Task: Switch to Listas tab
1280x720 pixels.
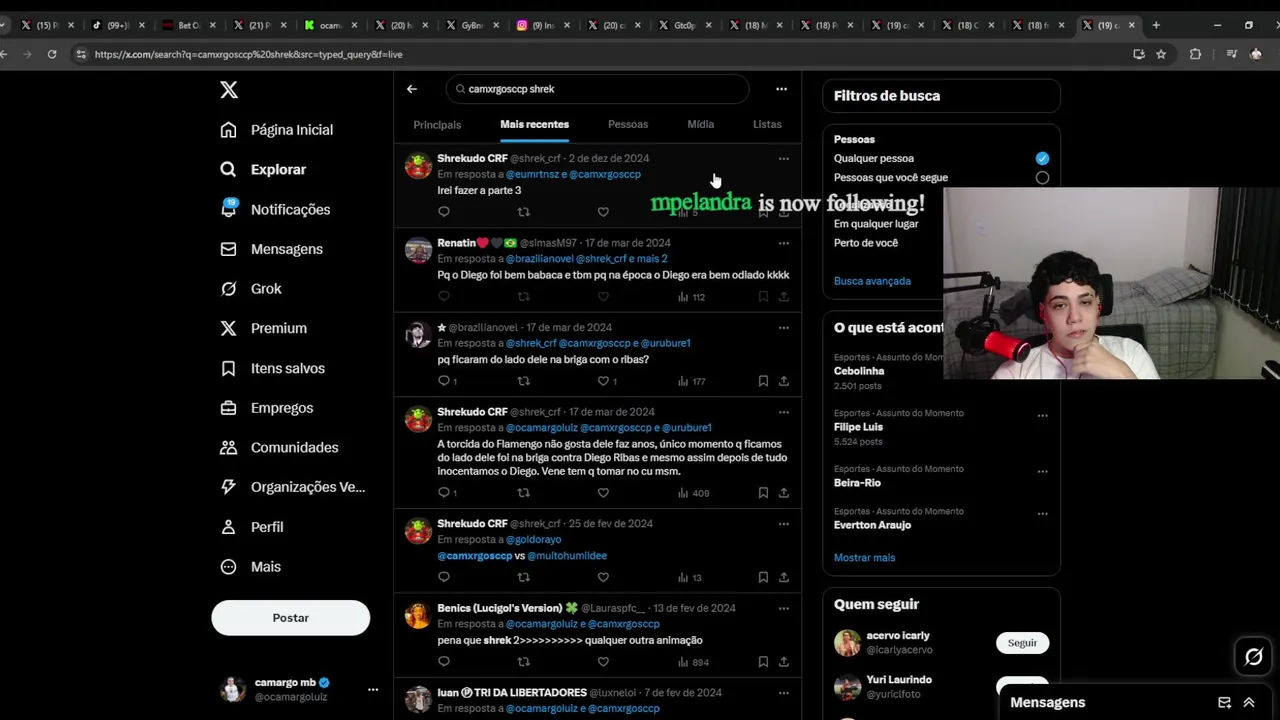Action: point(767,125)
